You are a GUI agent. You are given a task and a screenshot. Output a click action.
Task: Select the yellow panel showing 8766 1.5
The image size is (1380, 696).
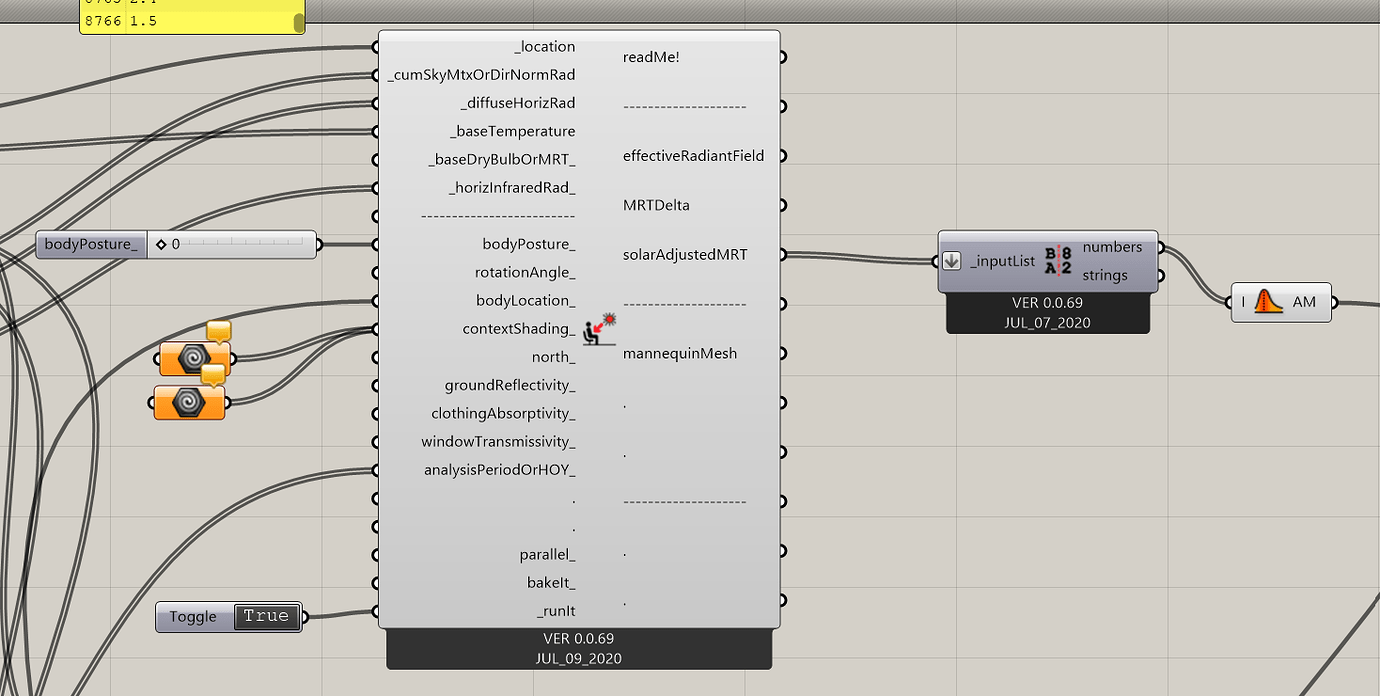click(x=190, y=20)
